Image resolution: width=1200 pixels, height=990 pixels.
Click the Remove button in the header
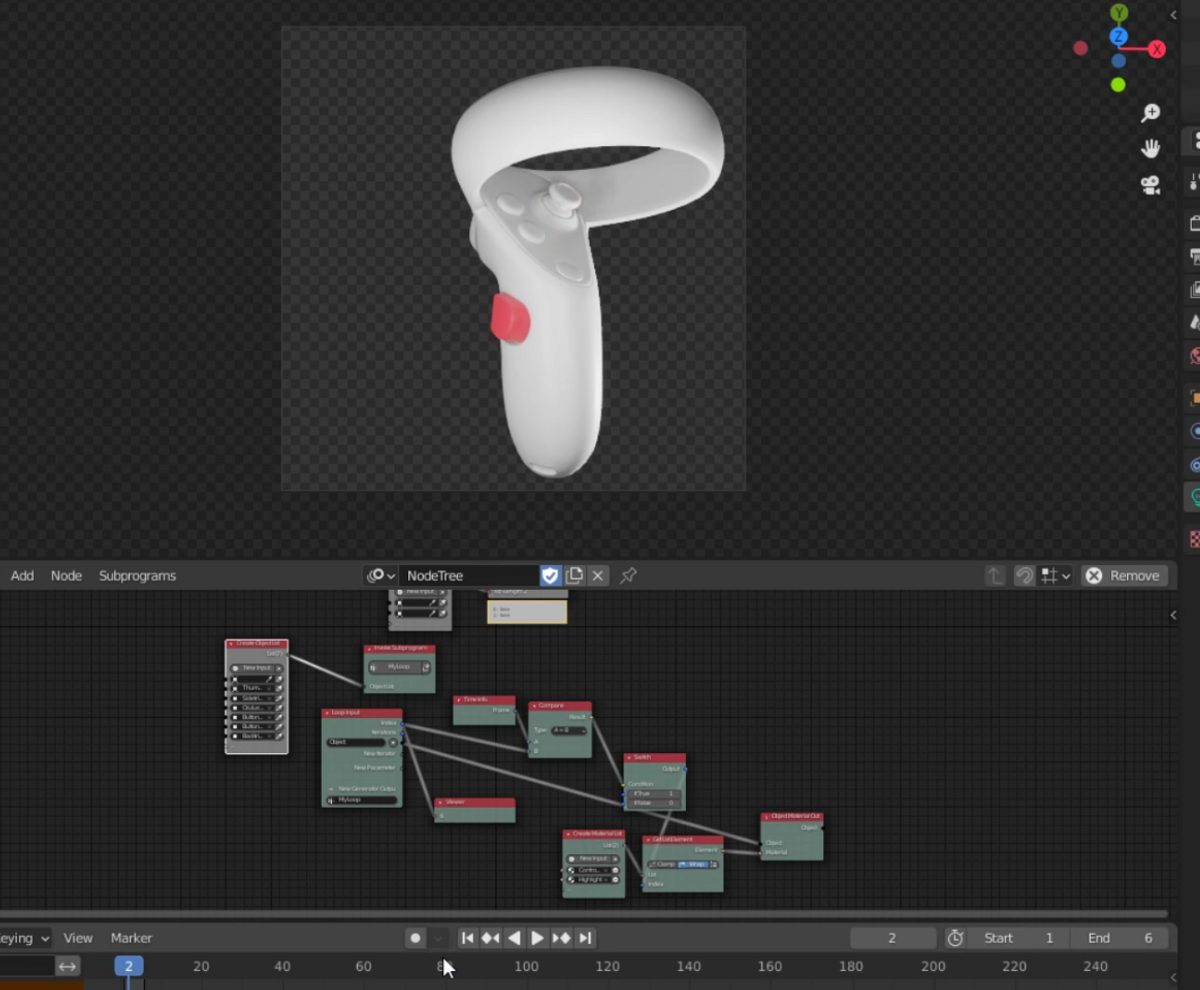click(1124, 575)
